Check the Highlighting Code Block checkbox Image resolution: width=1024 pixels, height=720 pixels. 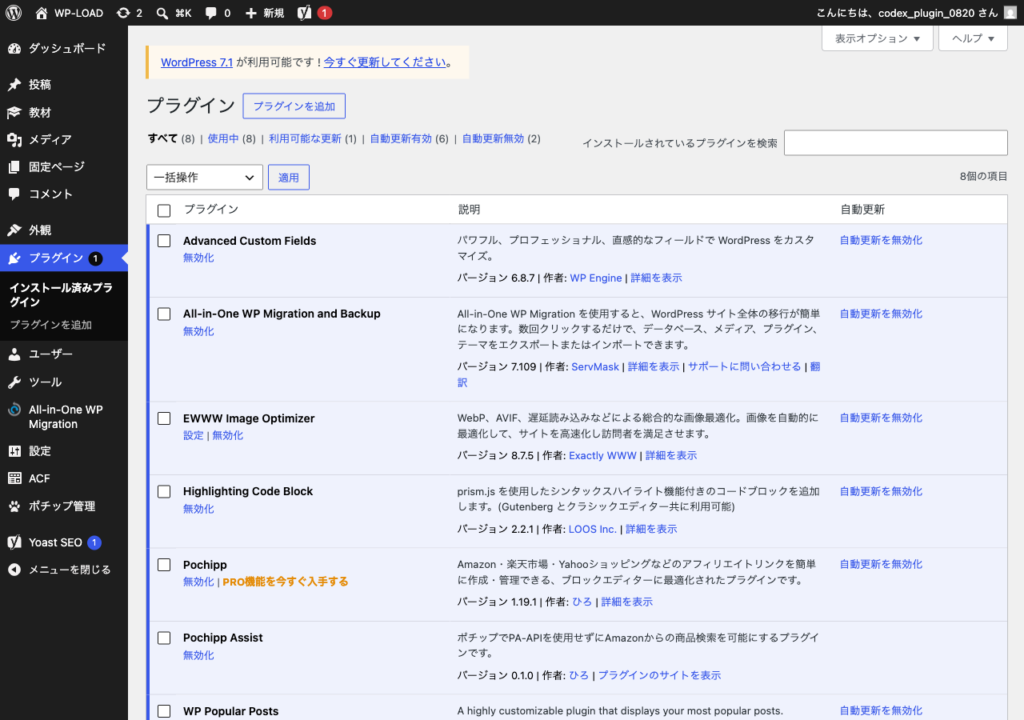pyautogui.click(x=164, y=491)
